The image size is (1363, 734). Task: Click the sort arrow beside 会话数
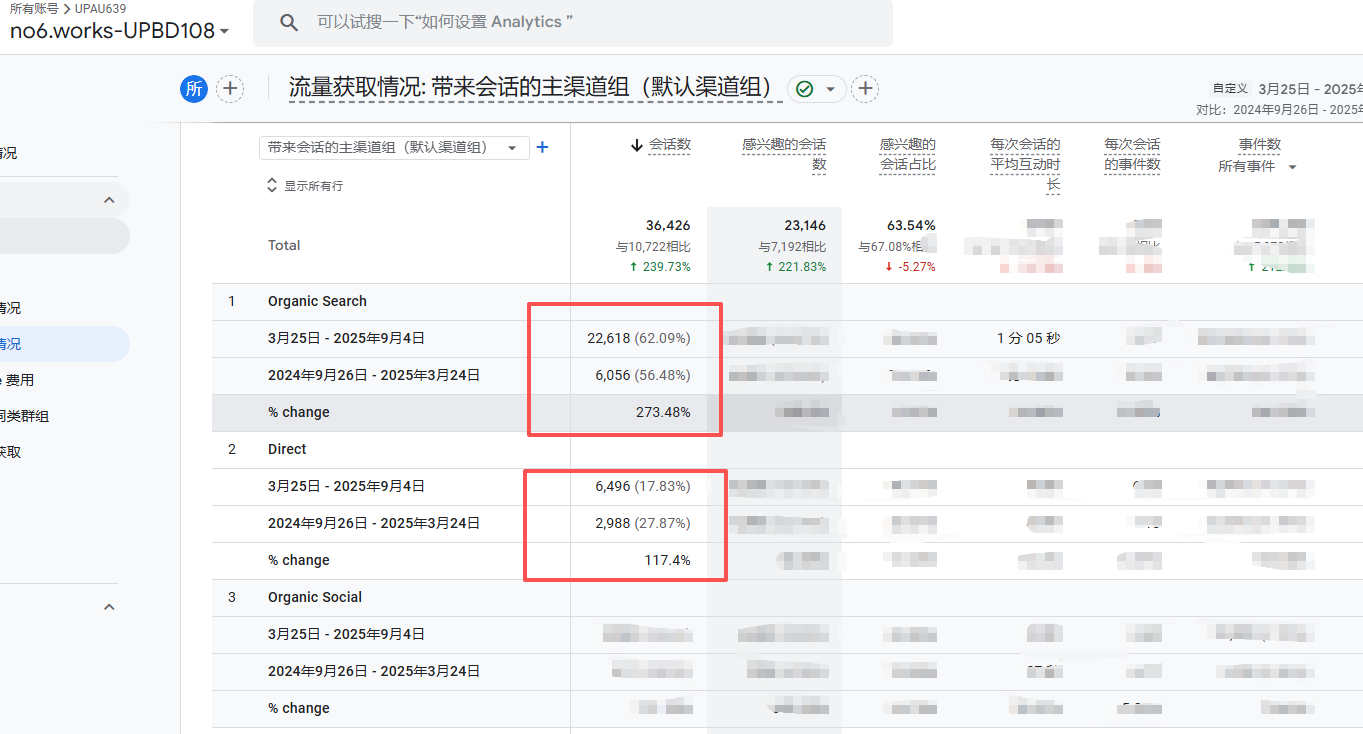tap(636, 145)
